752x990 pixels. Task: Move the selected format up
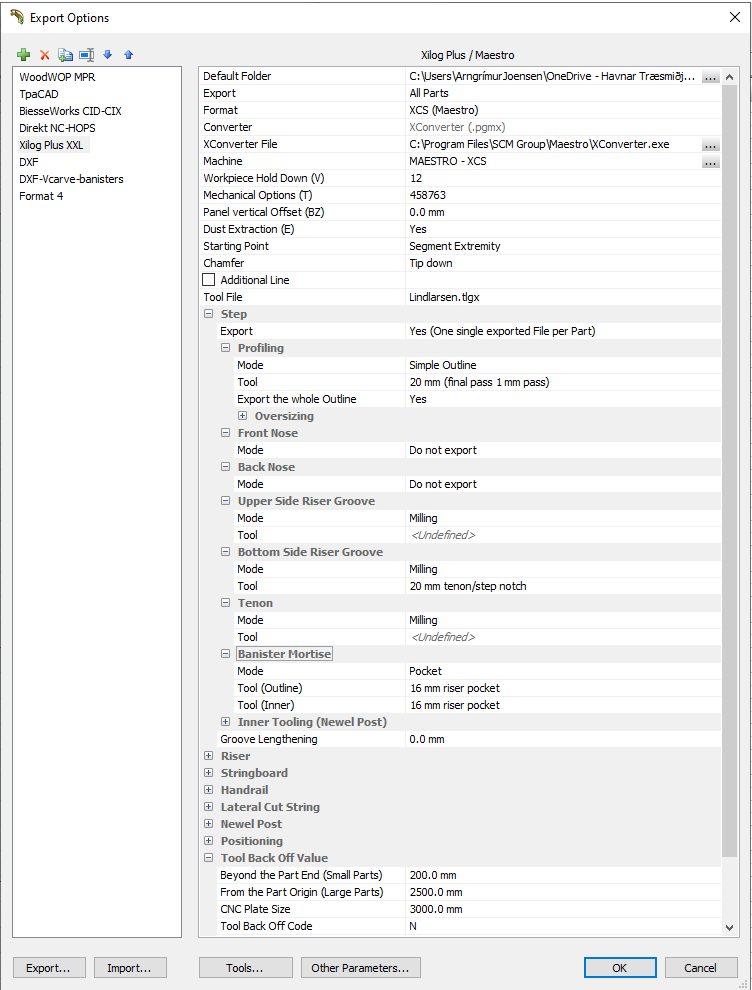(x=129, y=55)
